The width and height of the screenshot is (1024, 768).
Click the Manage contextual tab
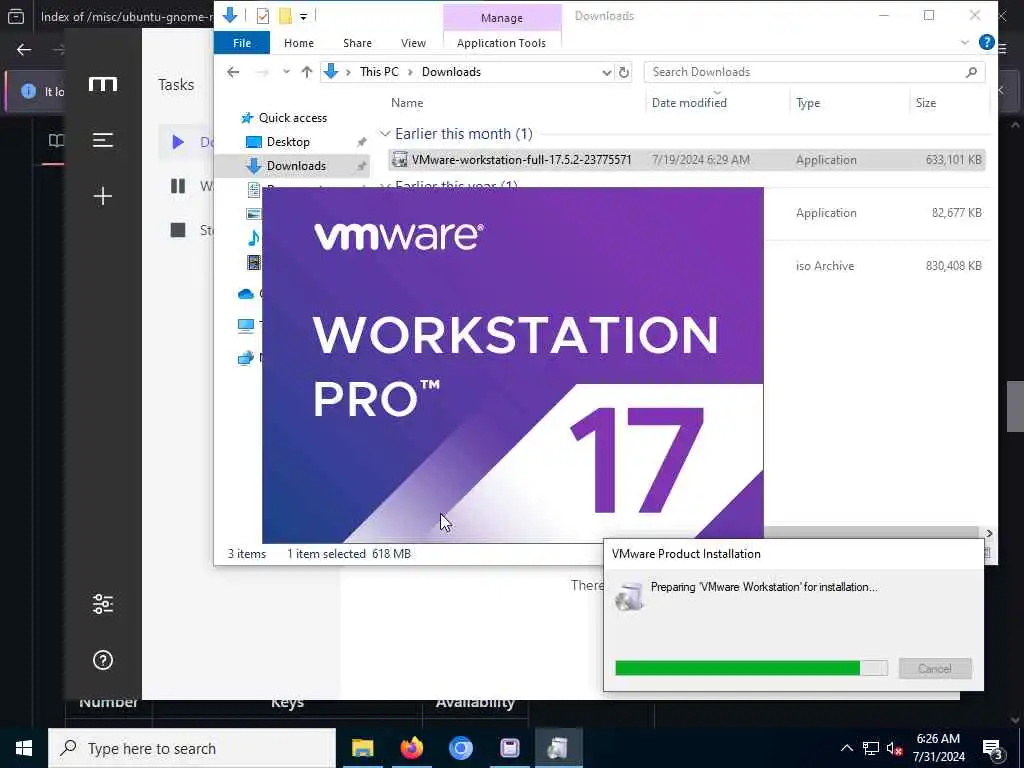(502, 18)
